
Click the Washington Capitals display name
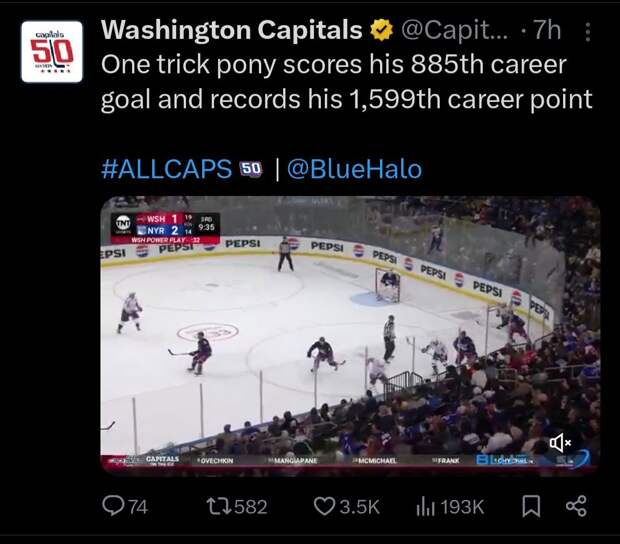232,30
